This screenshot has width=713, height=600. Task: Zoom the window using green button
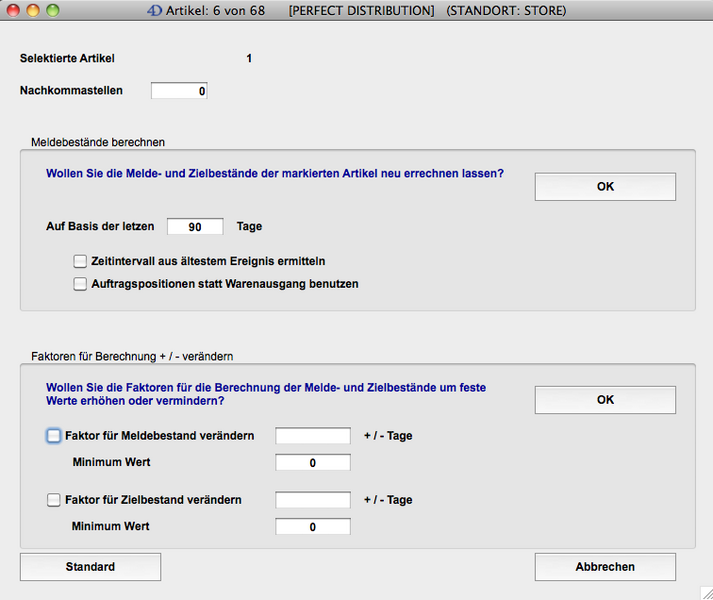coord(53,11)
